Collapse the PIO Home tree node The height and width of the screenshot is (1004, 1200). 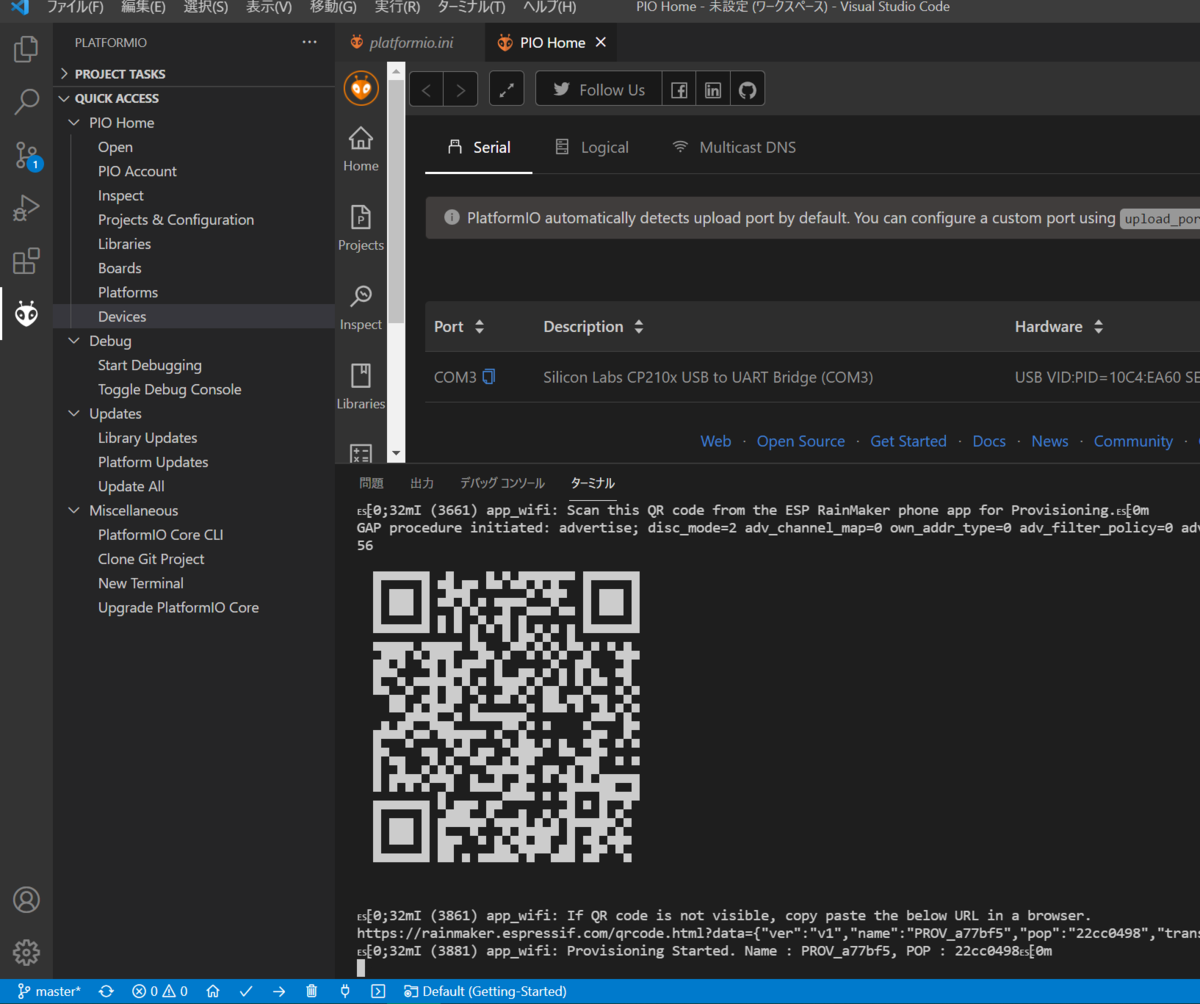point(73,123)
